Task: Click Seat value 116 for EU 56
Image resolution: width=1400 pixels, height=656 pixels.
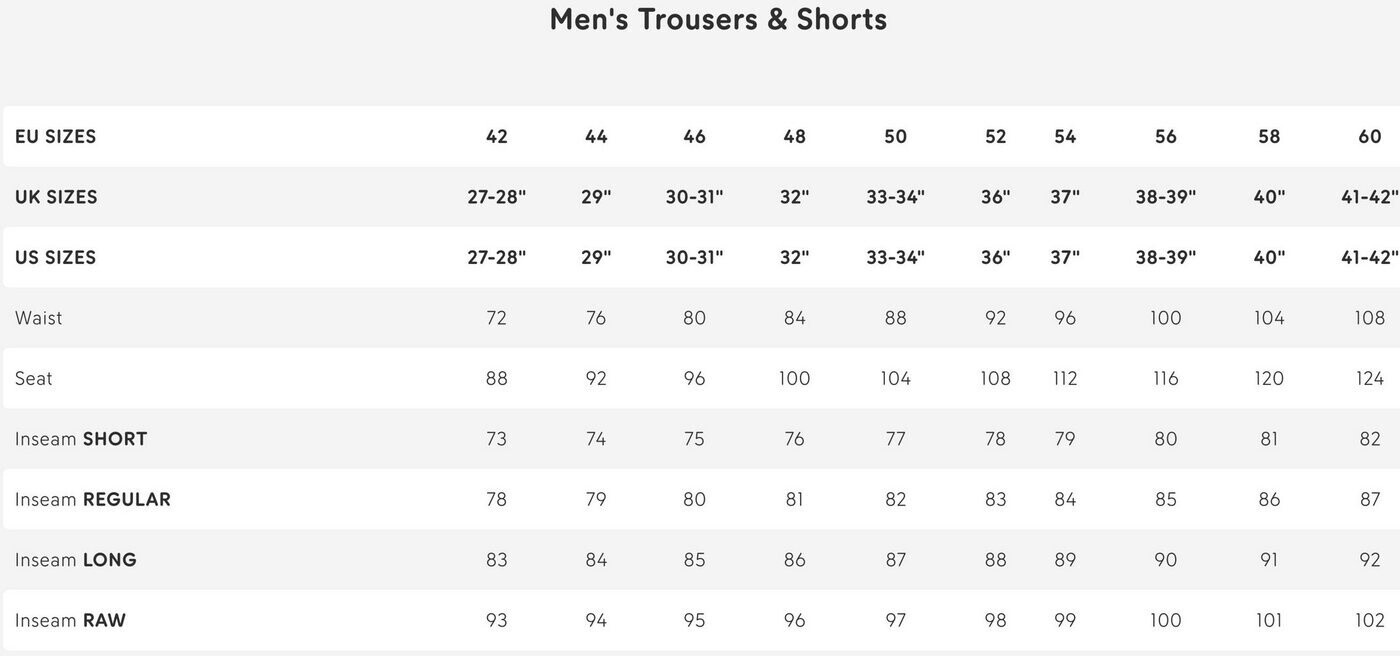Action: 1166,379
